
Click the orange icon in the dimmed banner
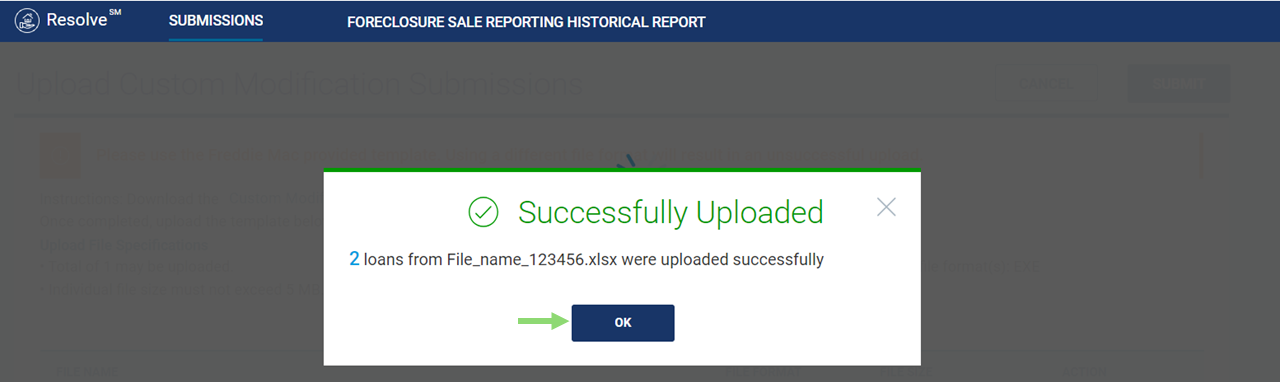tap(60, 153)
